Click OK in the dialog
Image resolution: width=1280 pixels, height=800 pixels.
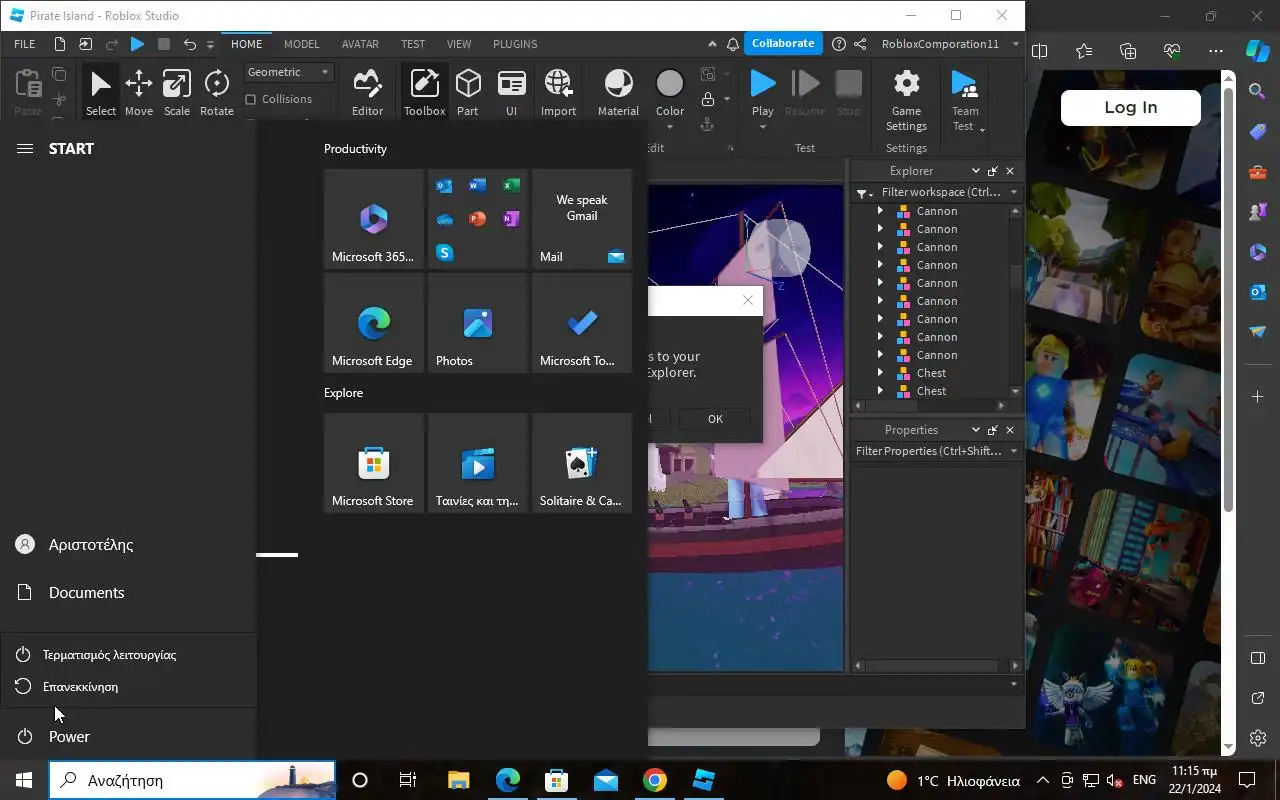pos(715,419)
